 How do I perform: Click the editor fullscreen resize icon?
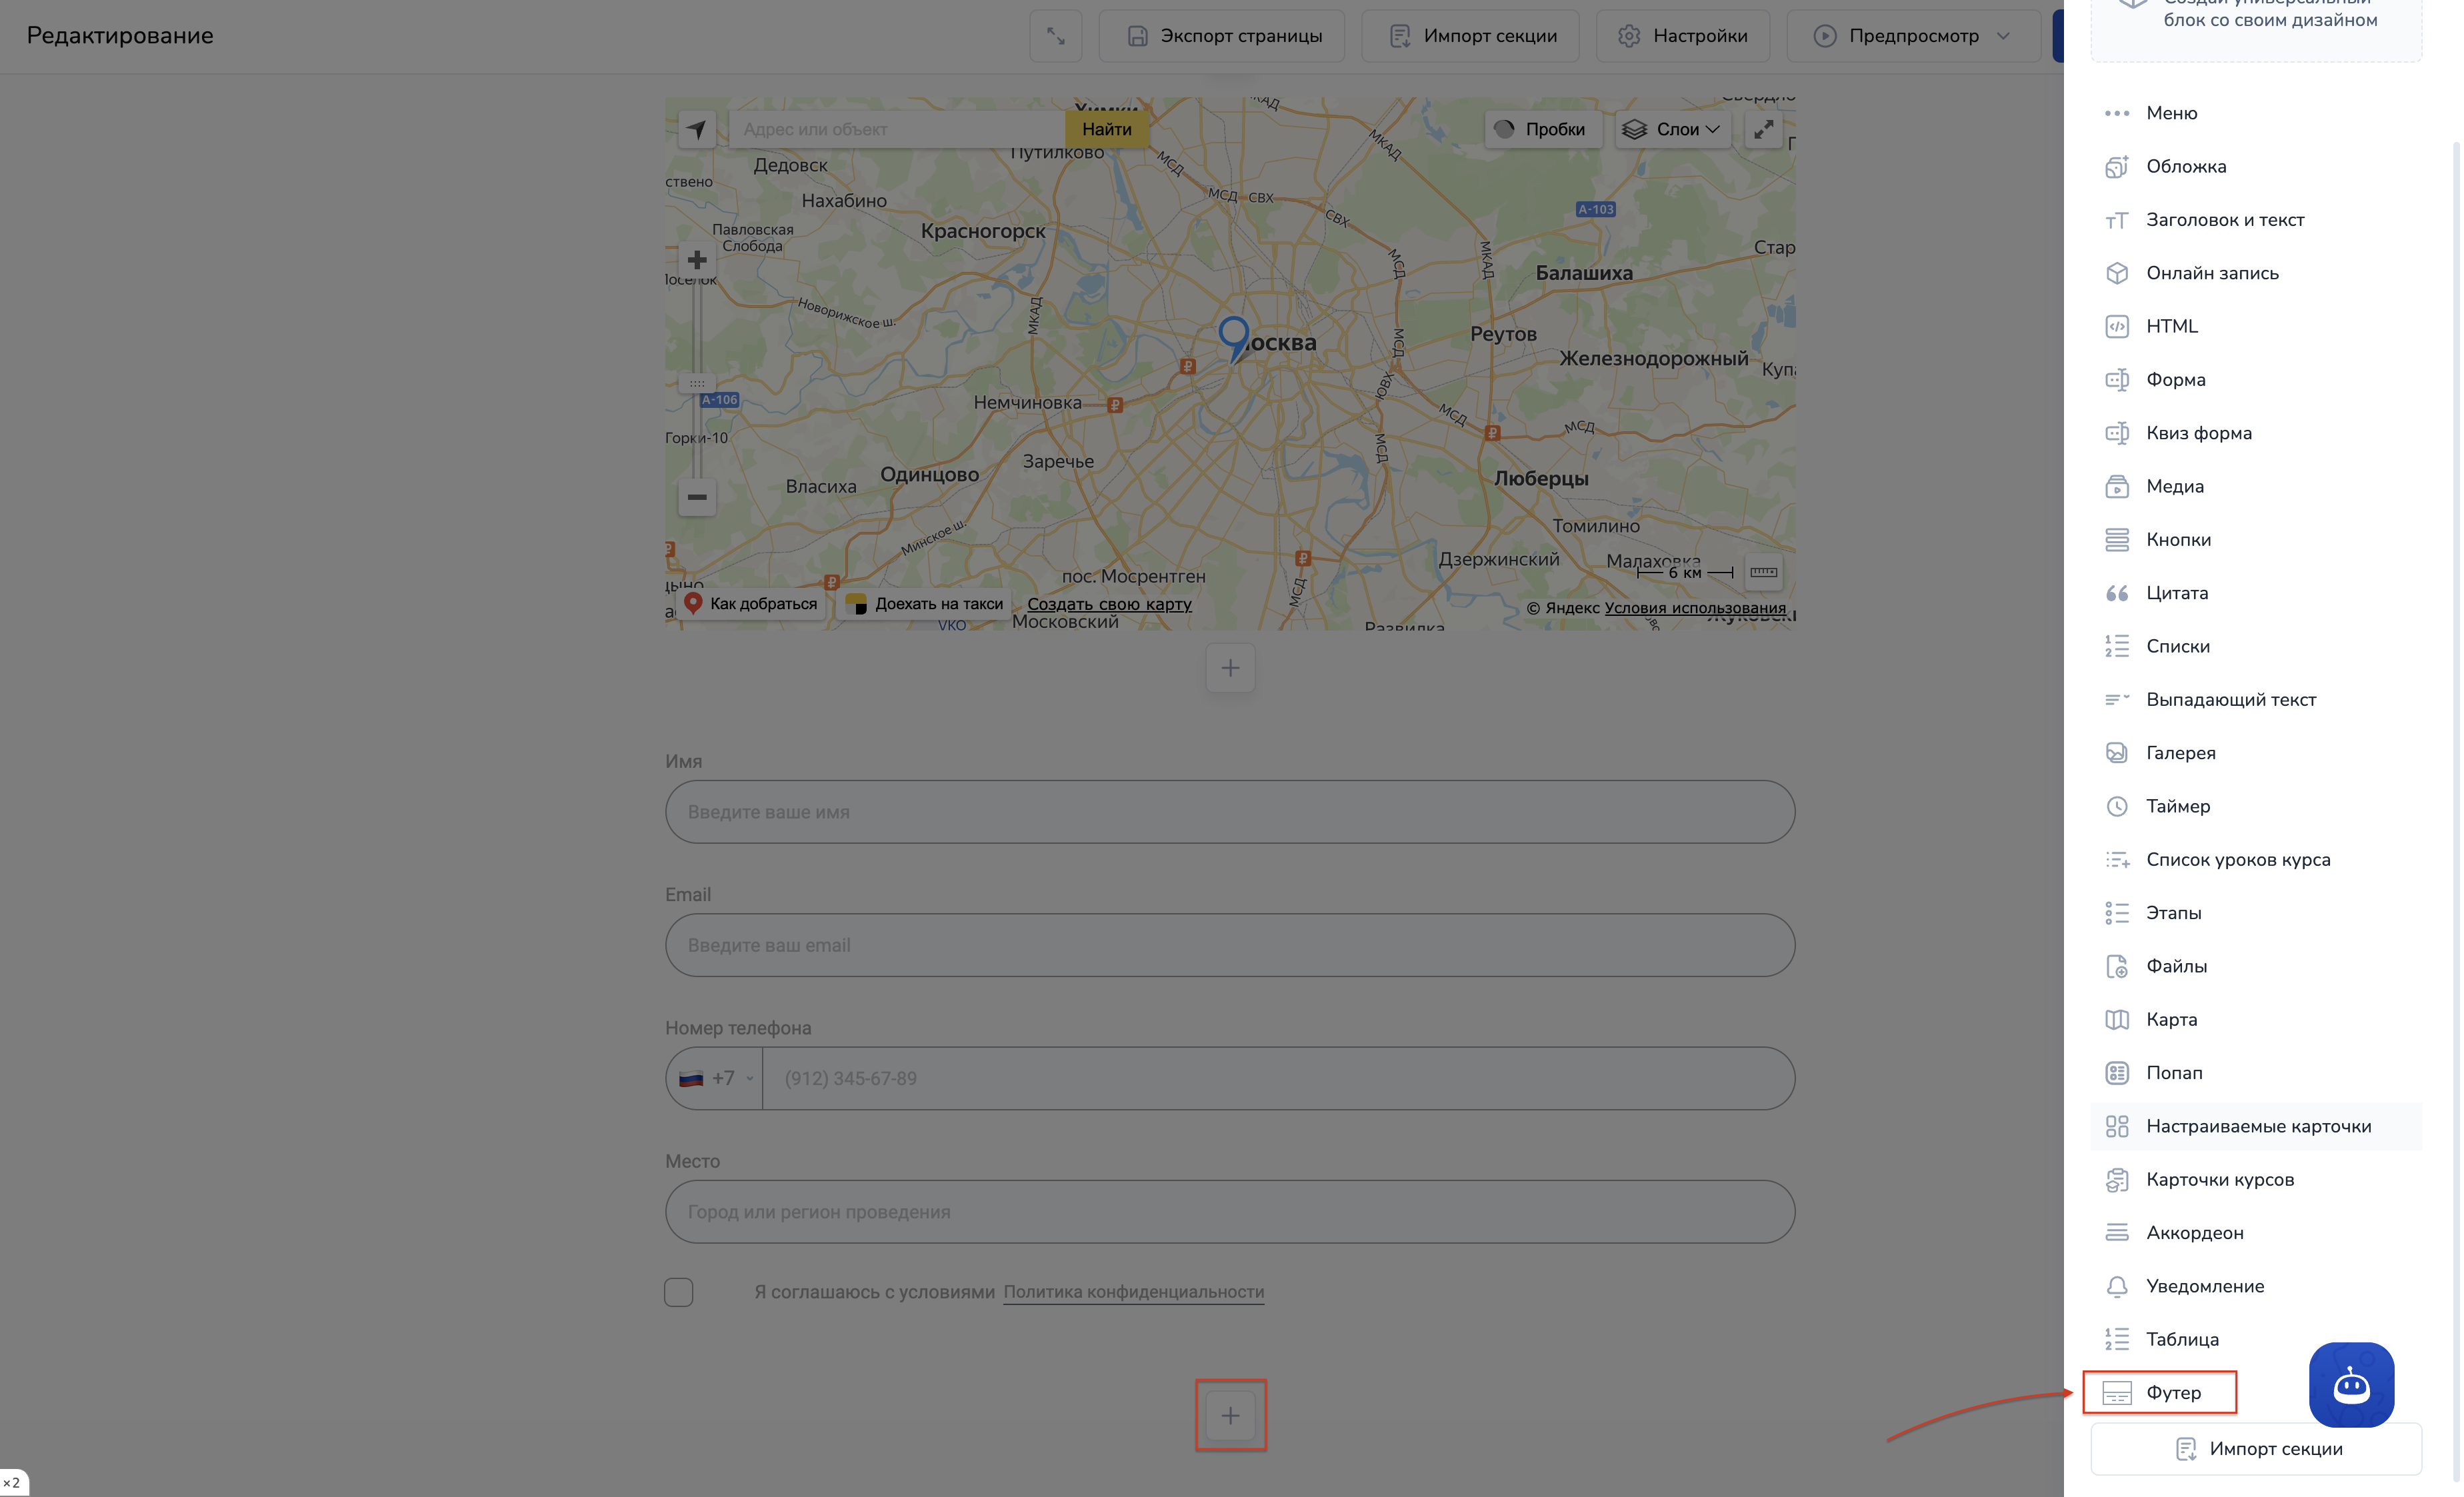point(1055,36)
